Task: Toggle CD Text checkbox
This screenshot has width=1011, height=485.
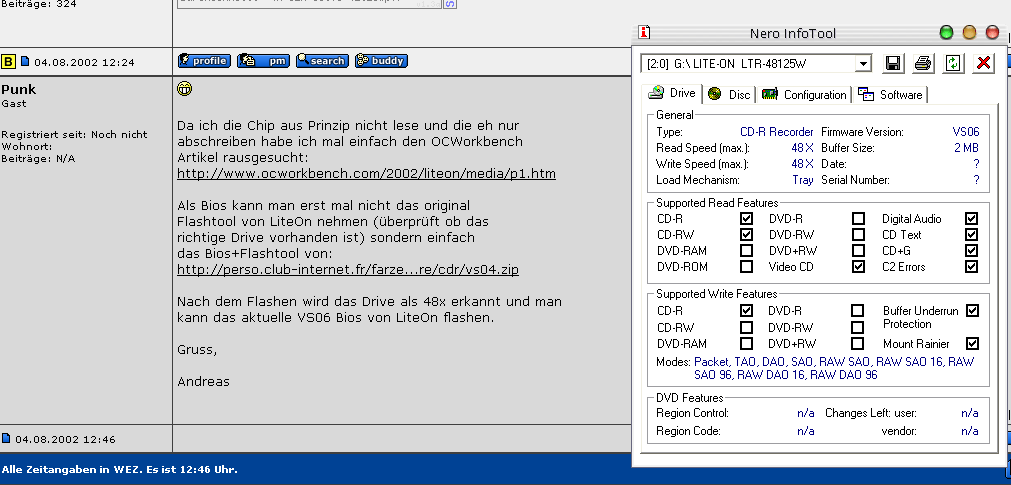Action: pyautogui.click(x=972, y=234)
